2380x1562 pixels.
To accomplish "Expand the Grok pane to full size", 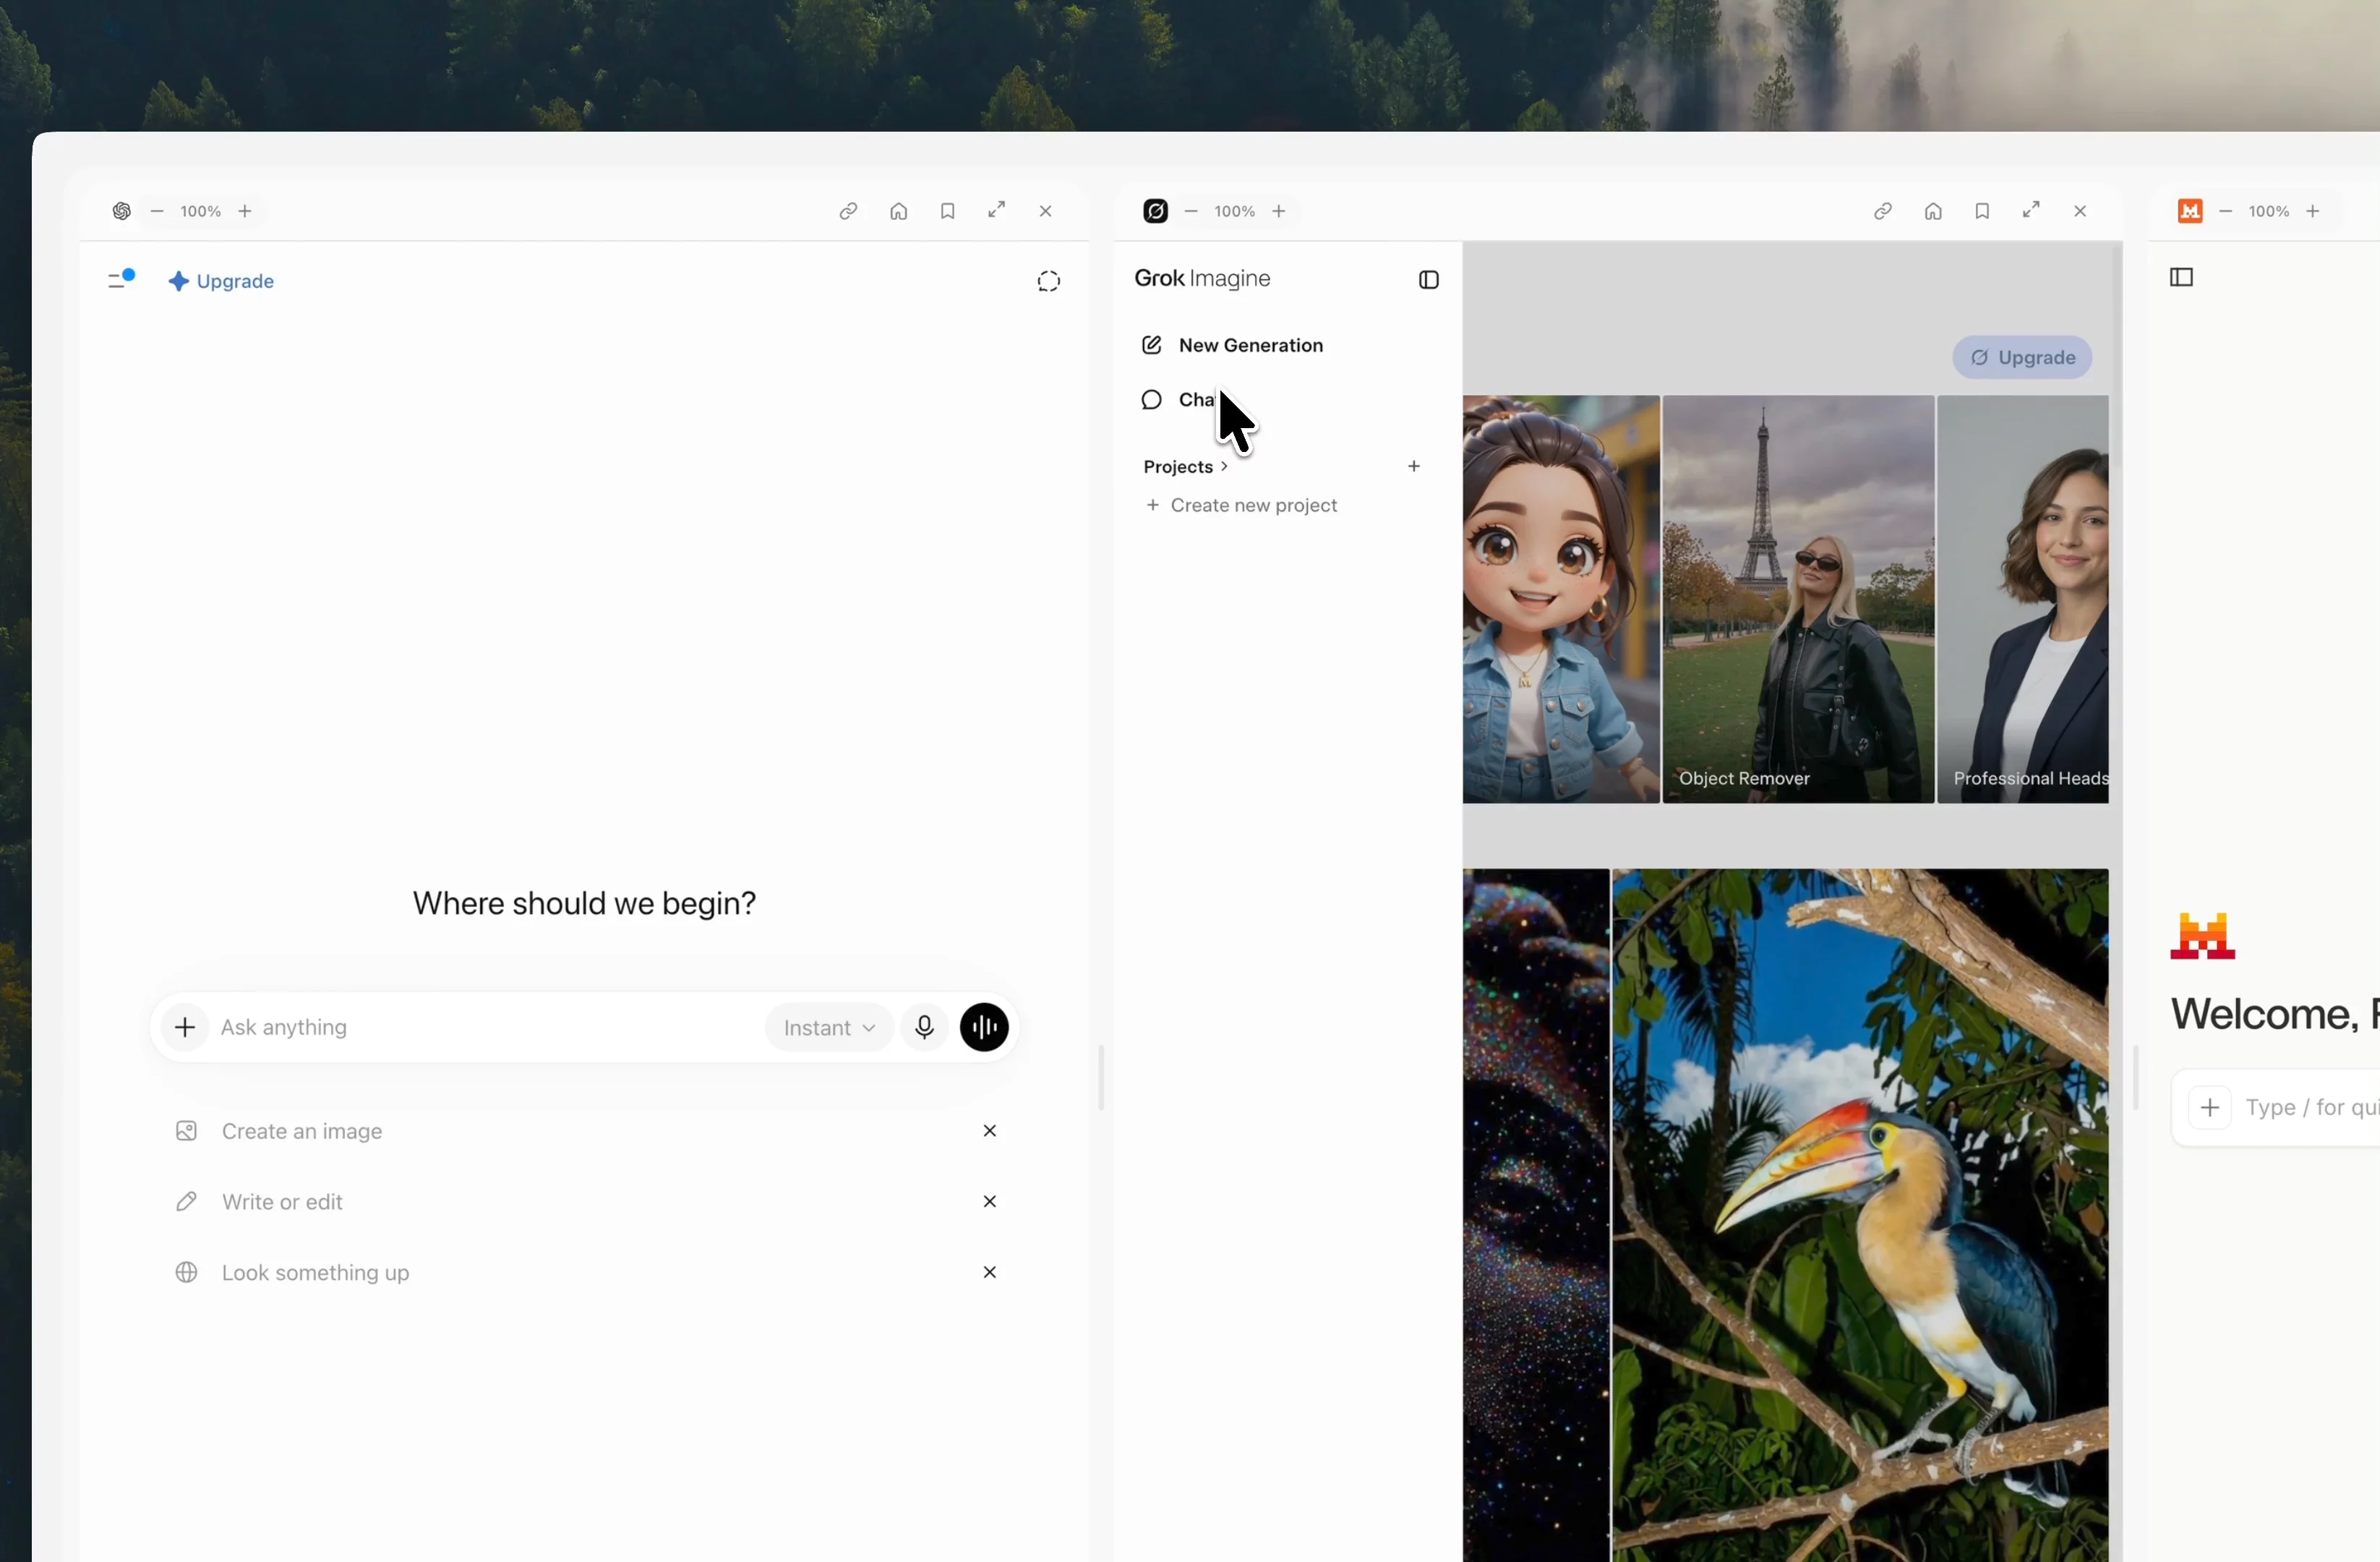I will (x=2031, y=210).
